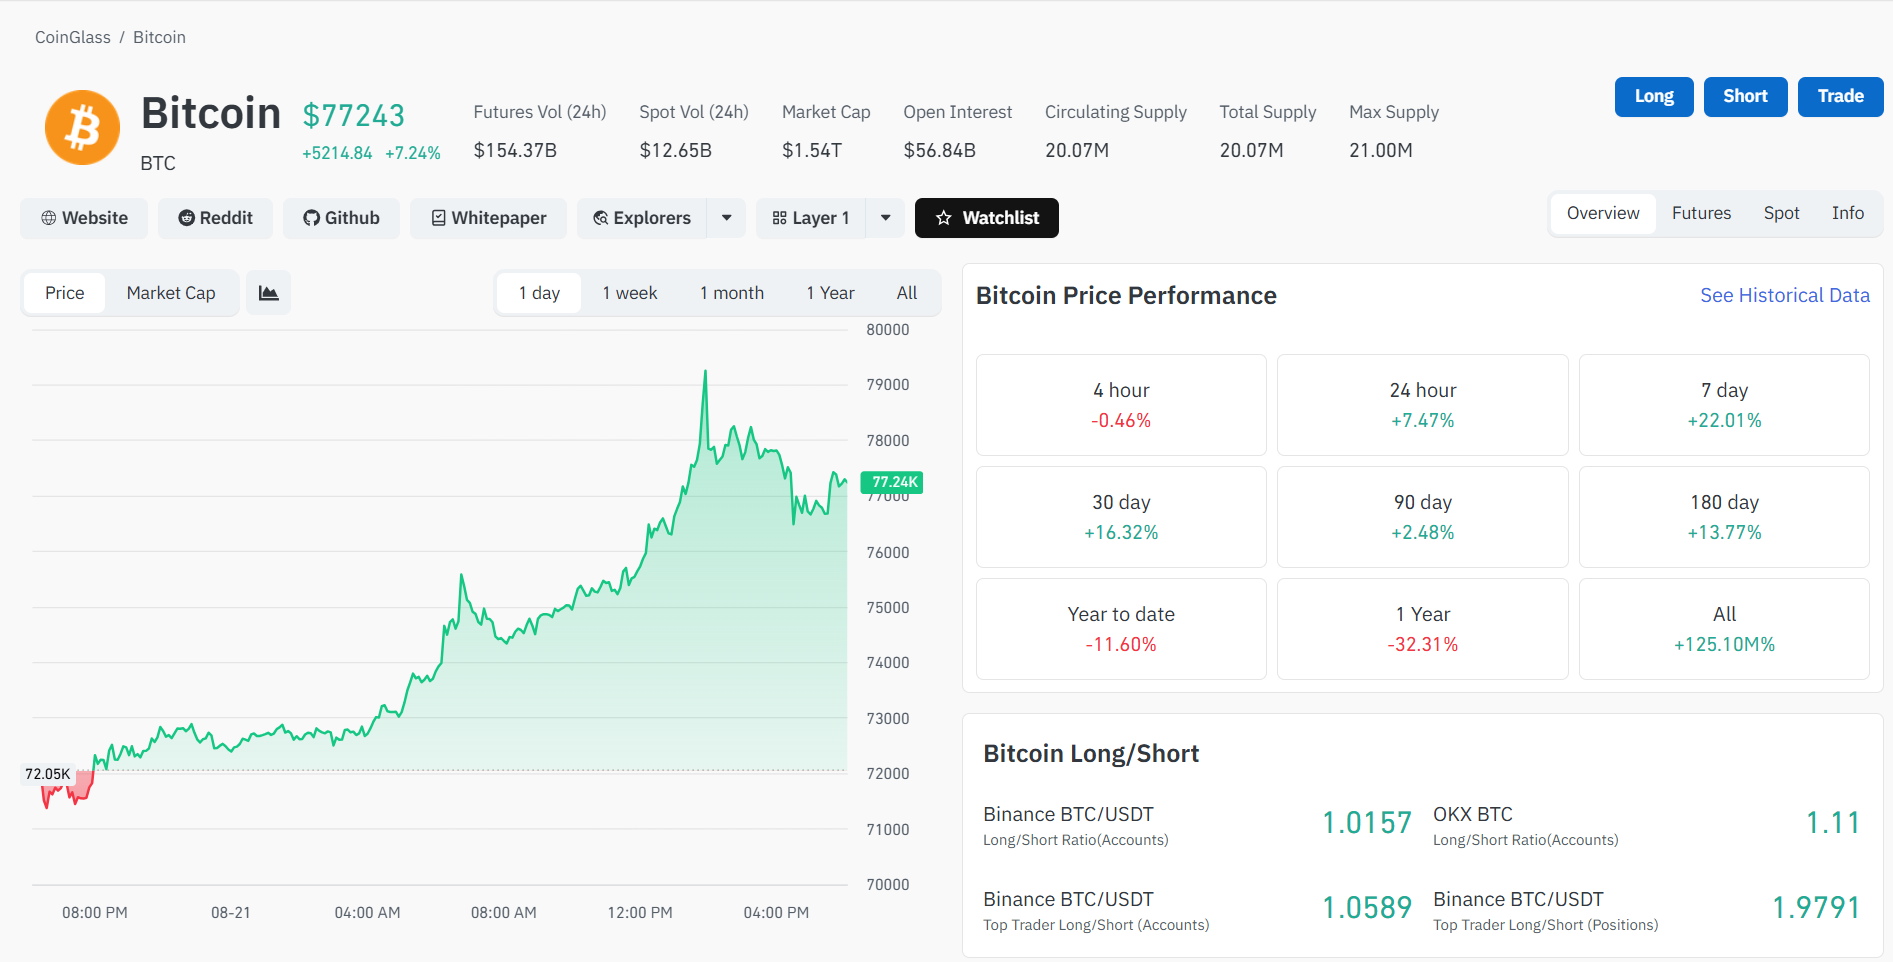Select the Price chart toggle
The height and width of the screenshot is (962, 1893).
[x=65, y=293]
